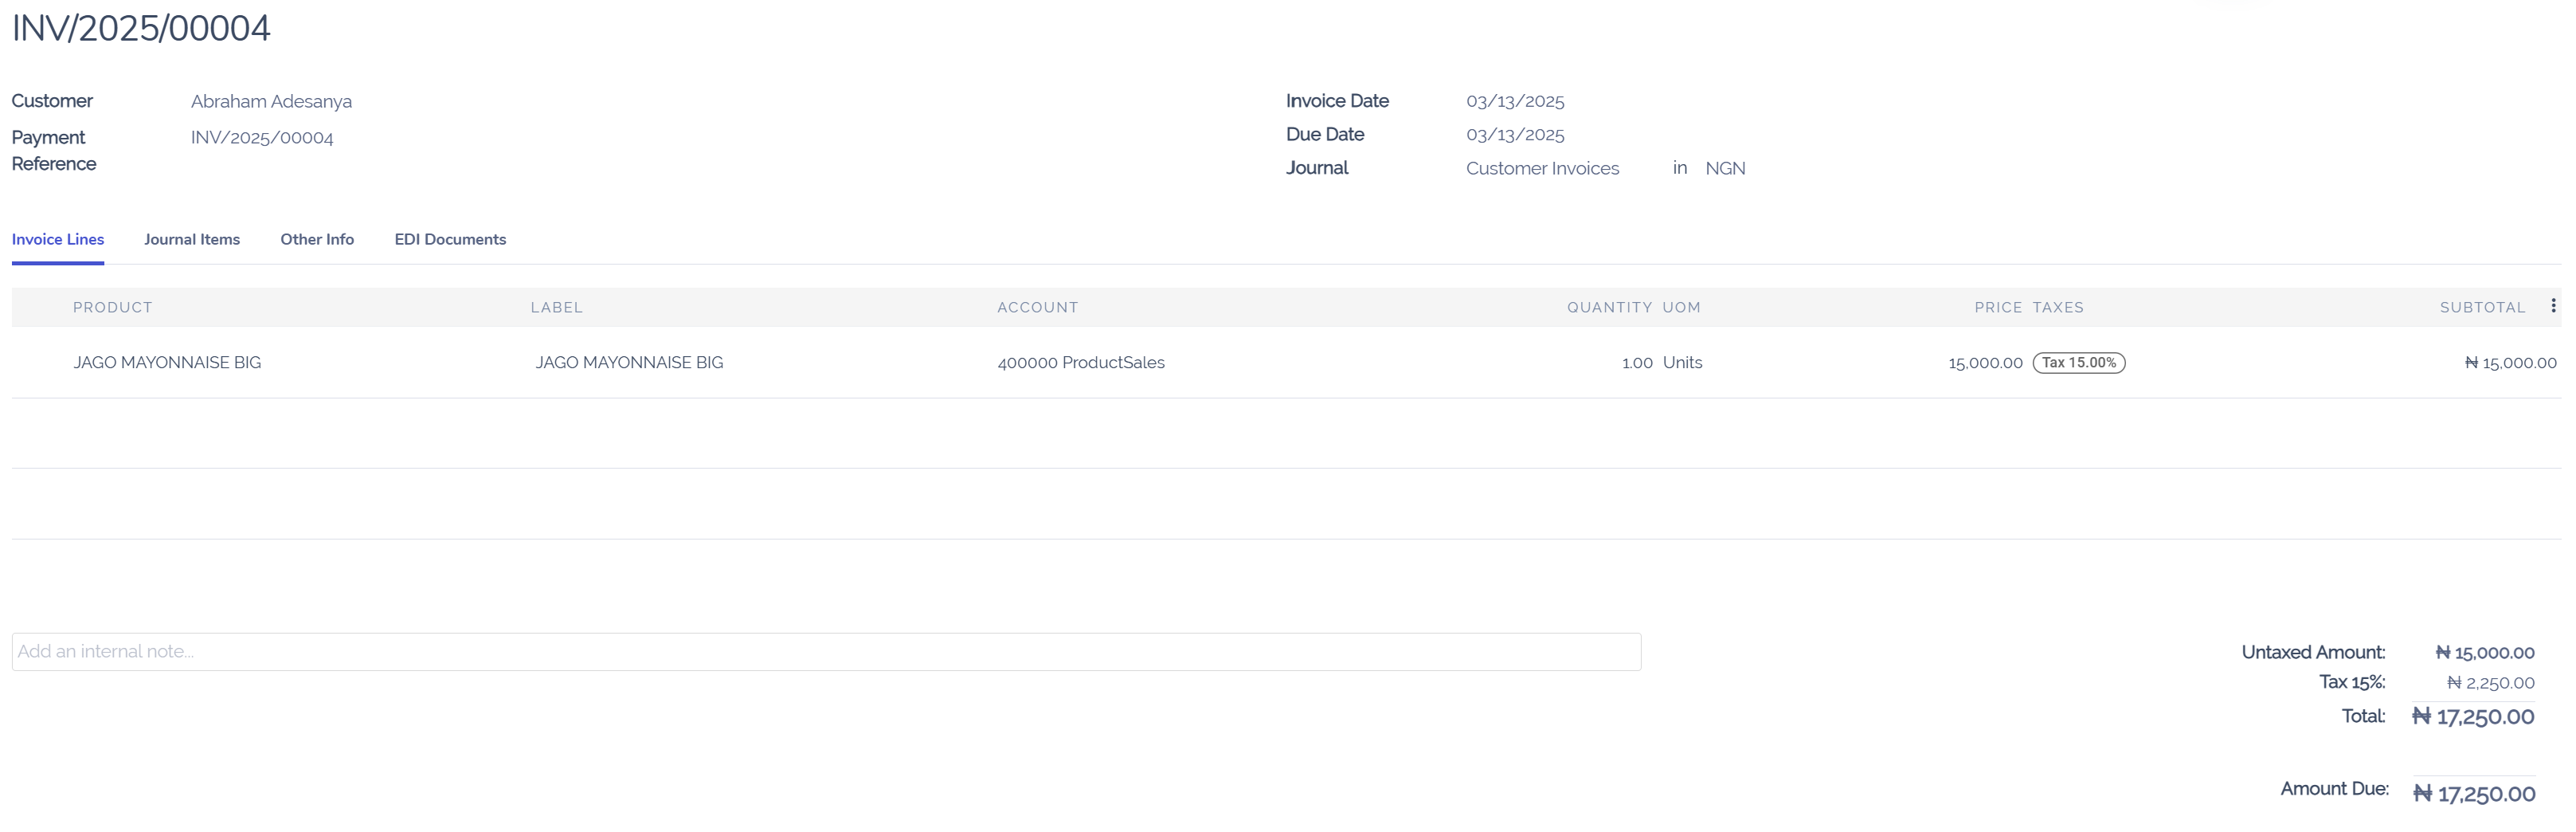View the EDI Documents tab
This screenshot has width=2576, height=832.
tap(450, 239)
